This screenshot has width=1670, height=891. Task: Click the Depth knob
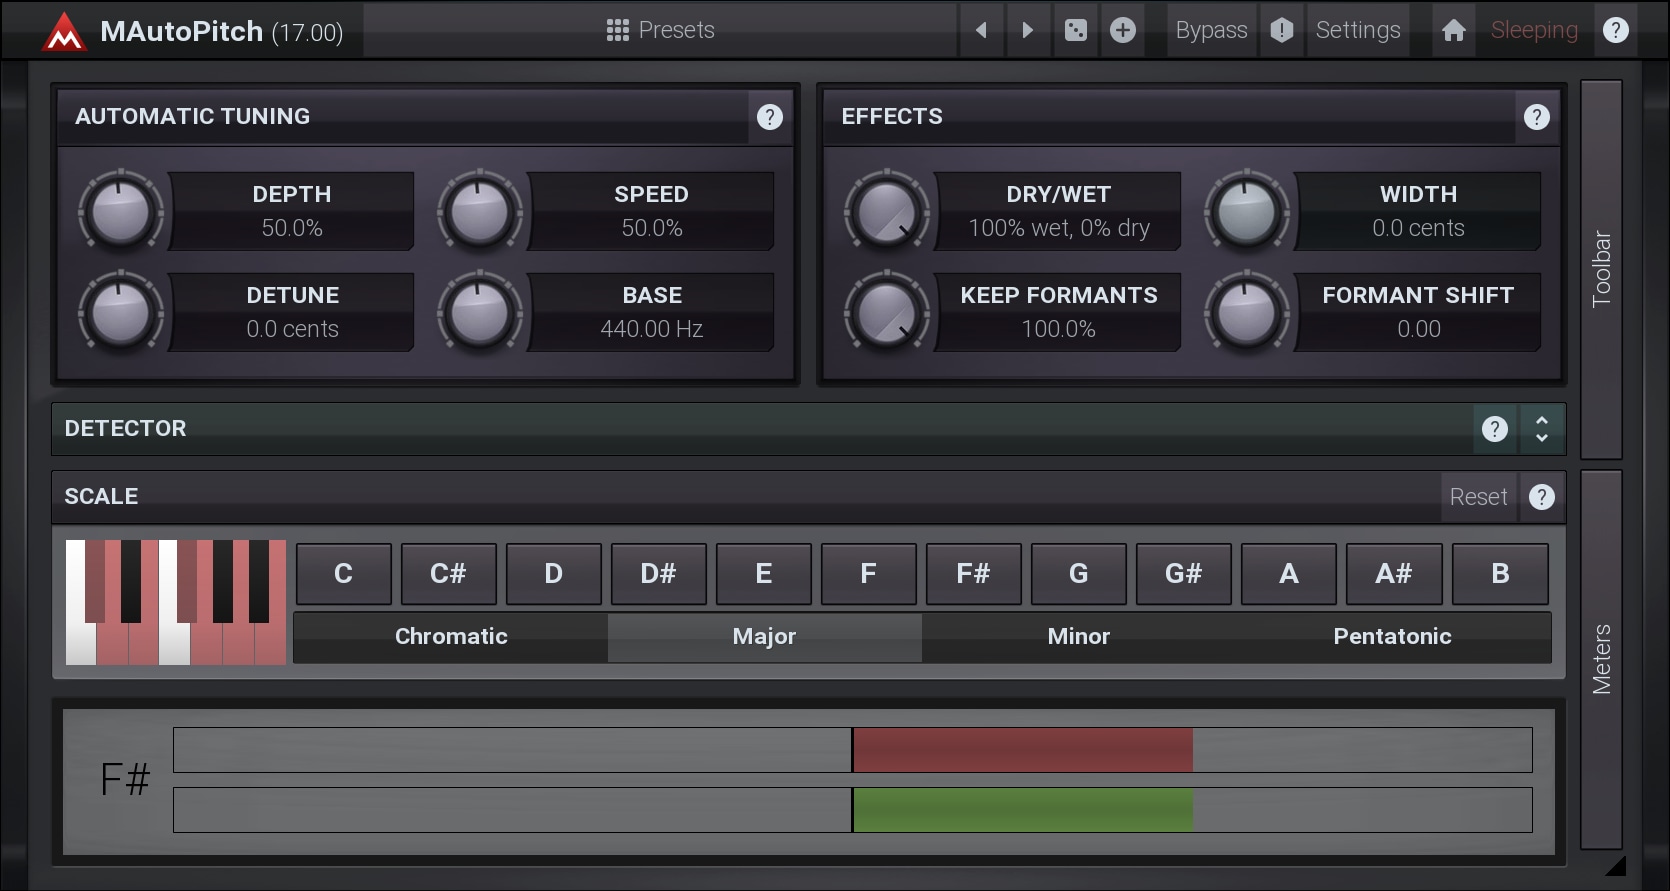click(x=121, y=211)
